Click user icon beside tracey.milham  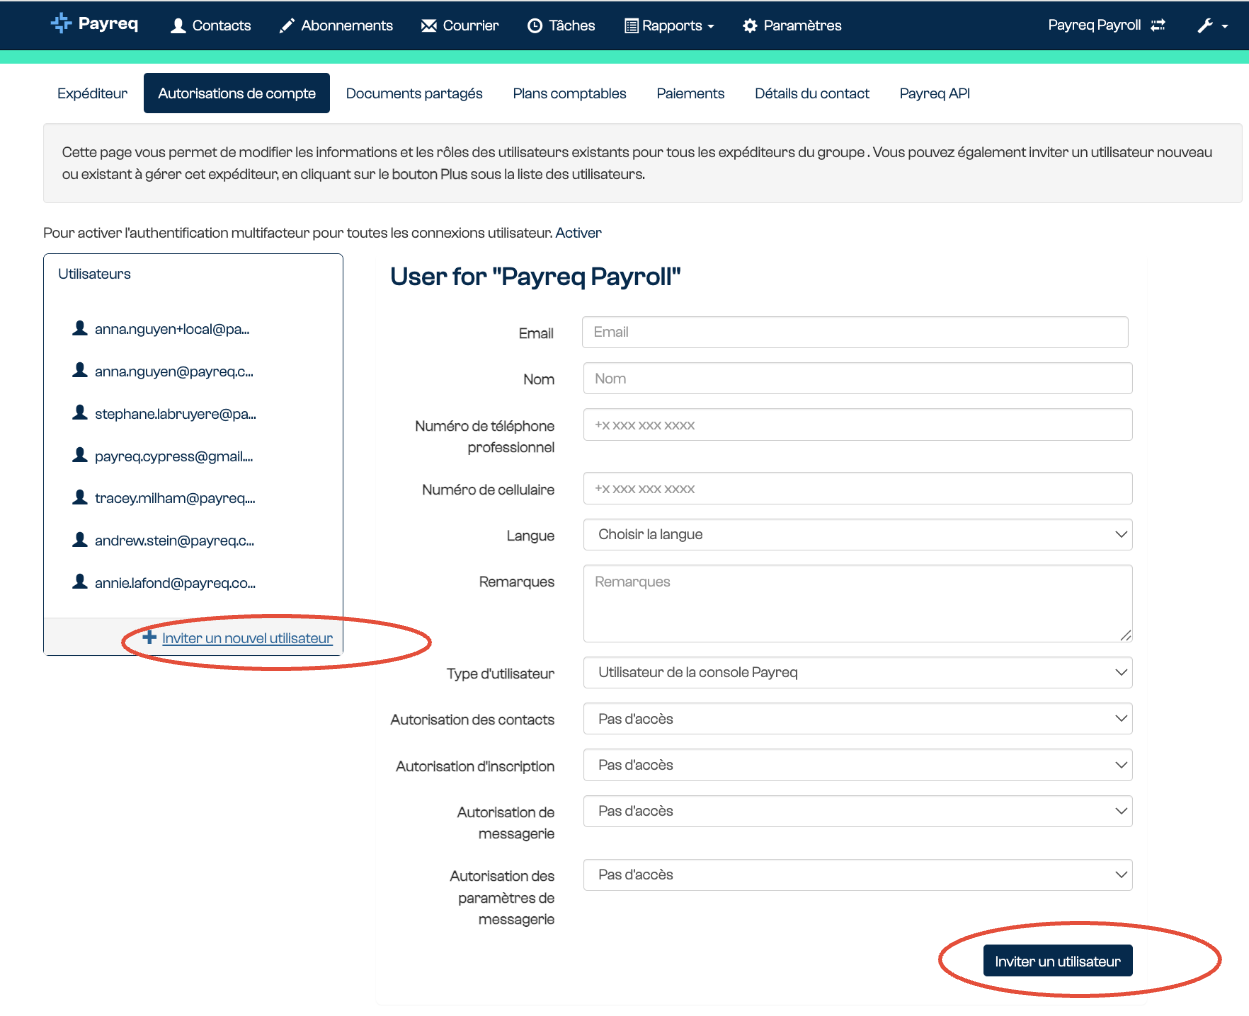point(80,497)
